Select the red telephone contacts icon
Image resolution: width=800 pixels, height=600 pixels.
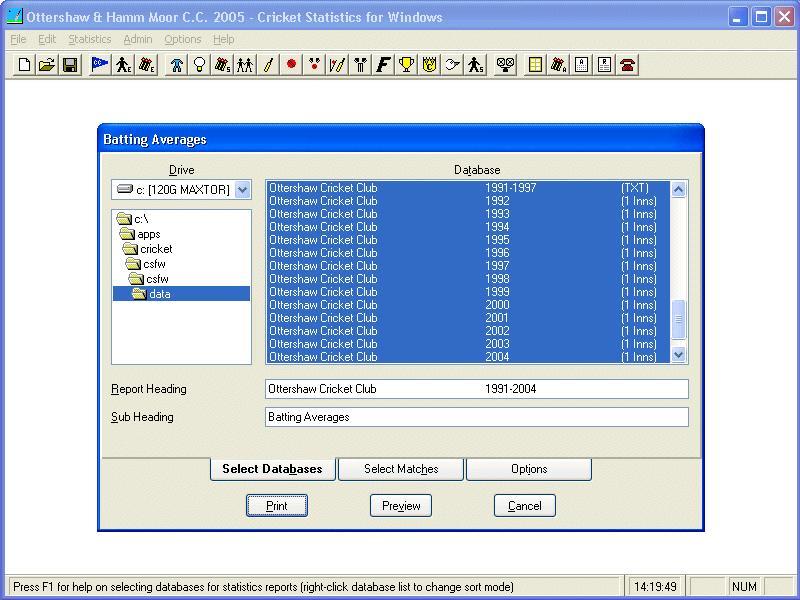[627, 64]
